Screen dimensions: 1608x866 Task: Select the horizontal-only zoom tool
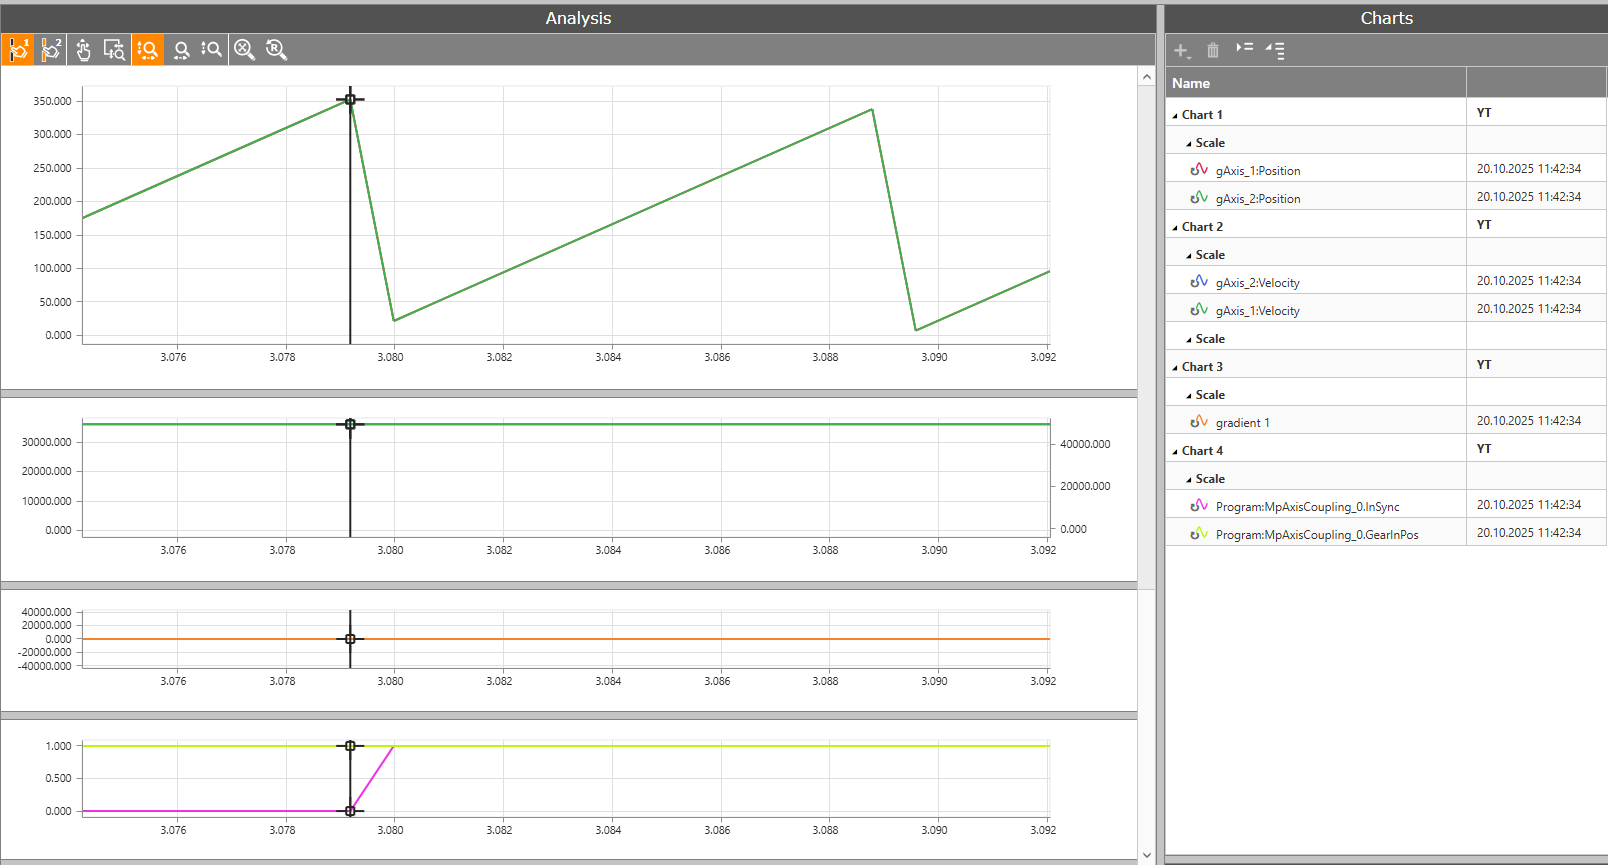[x=181, y=49]
